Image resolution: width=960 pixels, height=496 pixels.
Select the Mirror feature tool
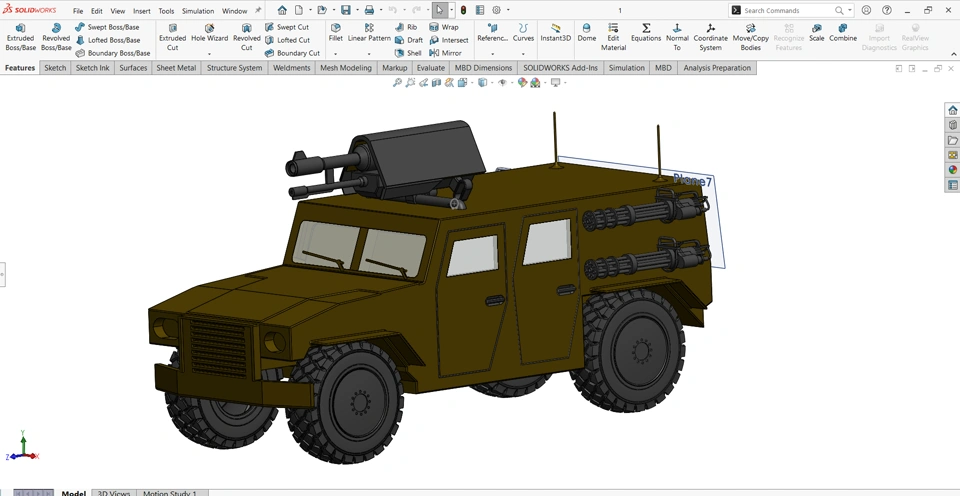coord(446,53)
